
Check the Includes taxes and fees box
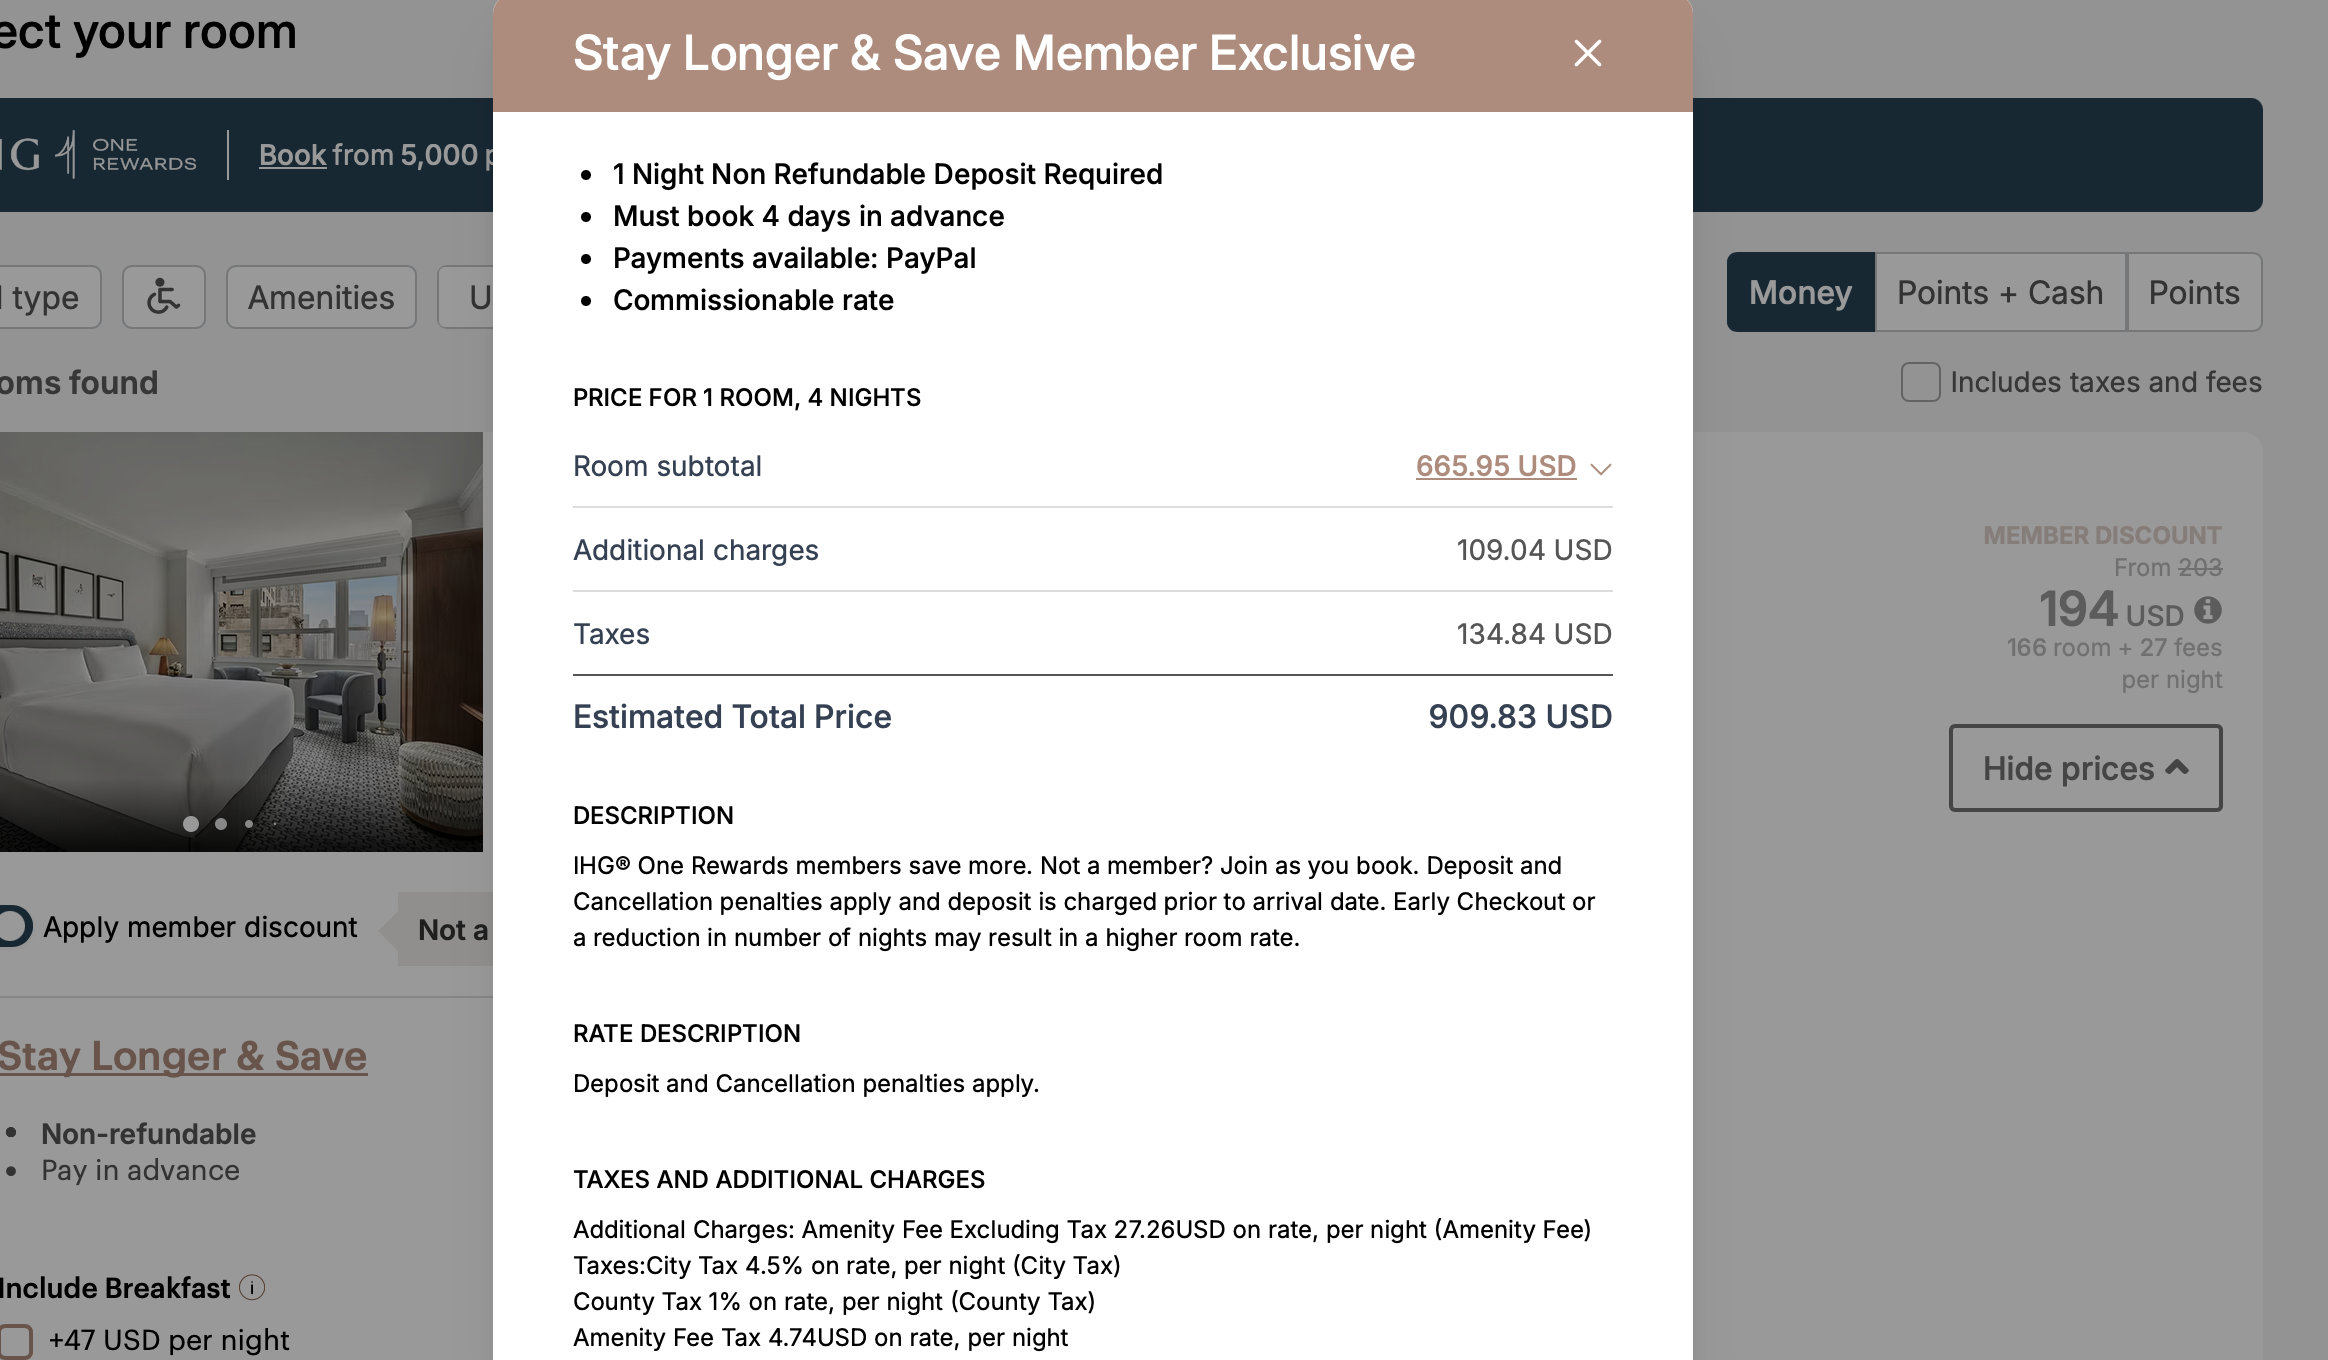click(x=1920, y=382)
